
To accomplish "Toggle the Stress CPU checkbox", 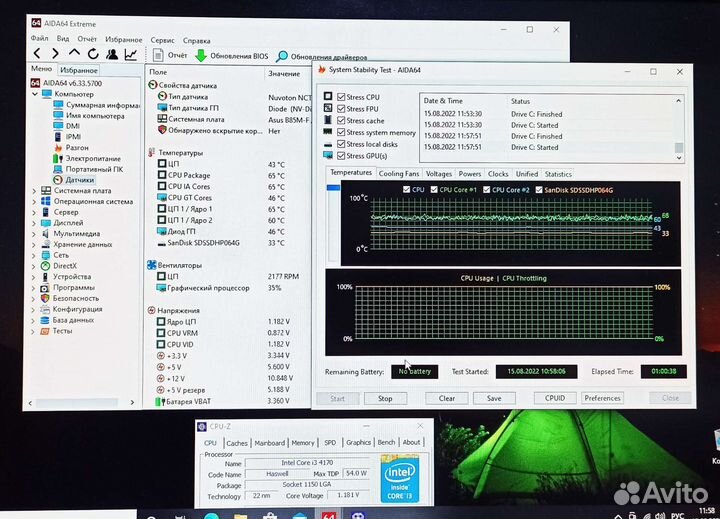I will (341, 97).
